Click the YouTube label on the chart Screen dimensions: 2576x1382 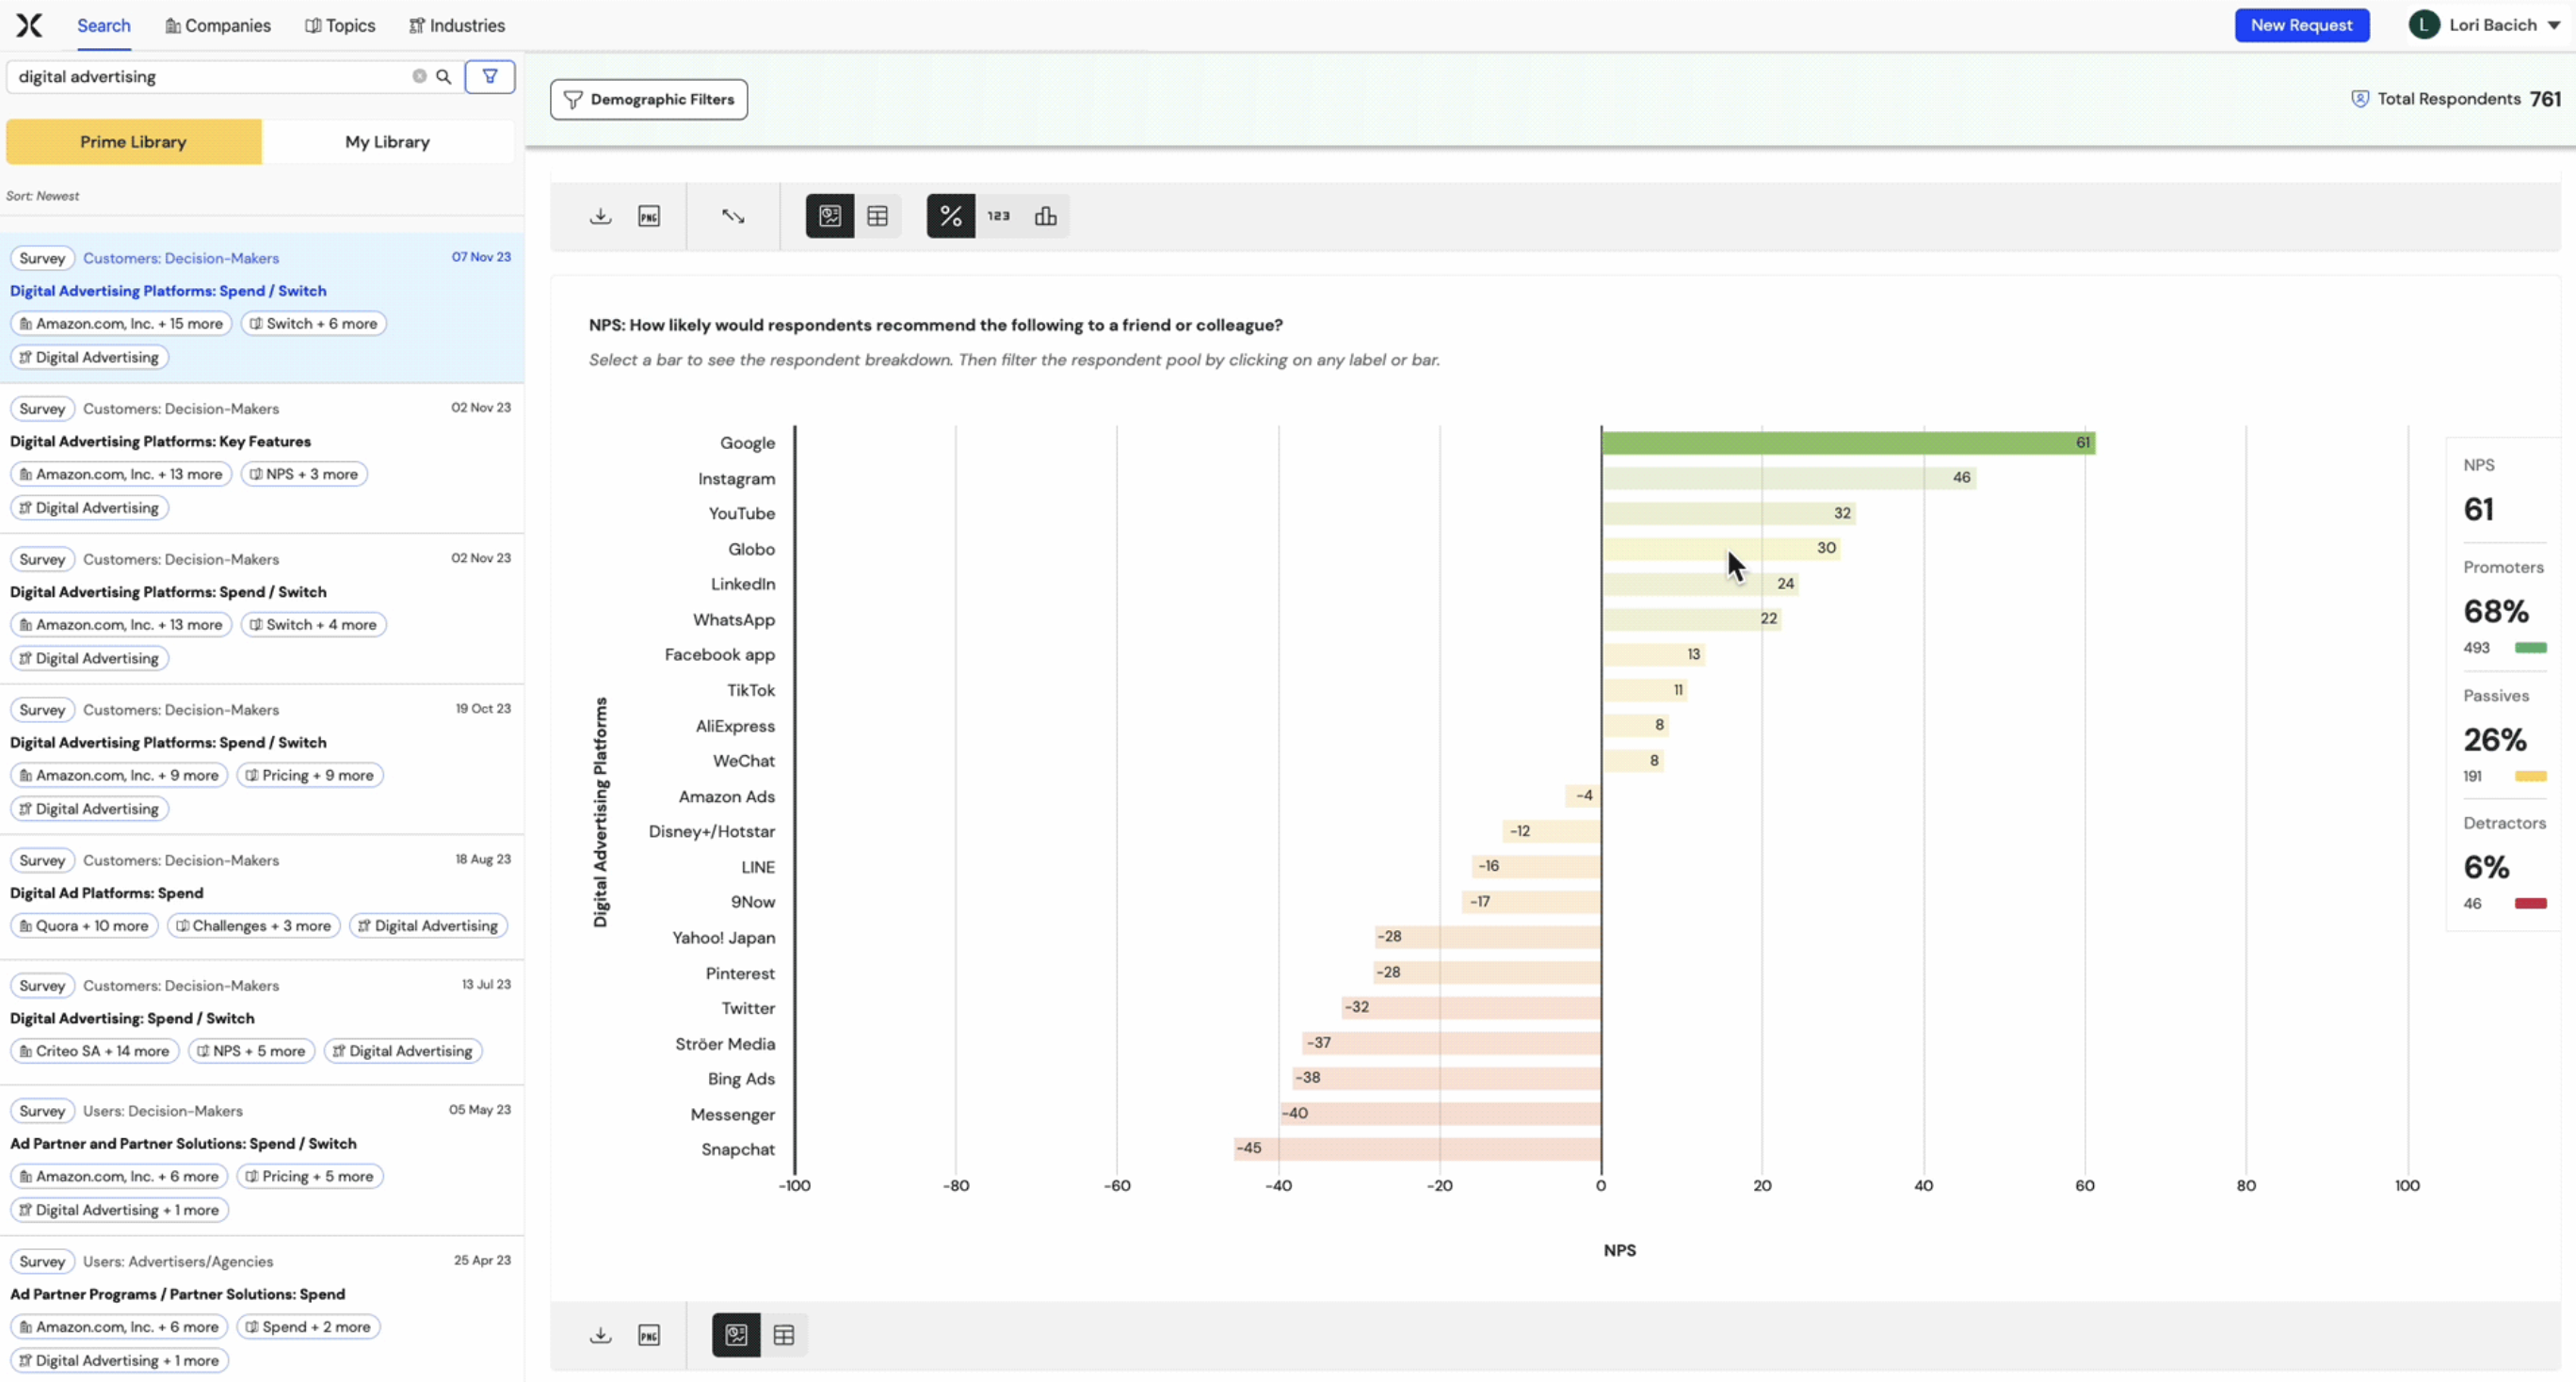click(742, 513)
